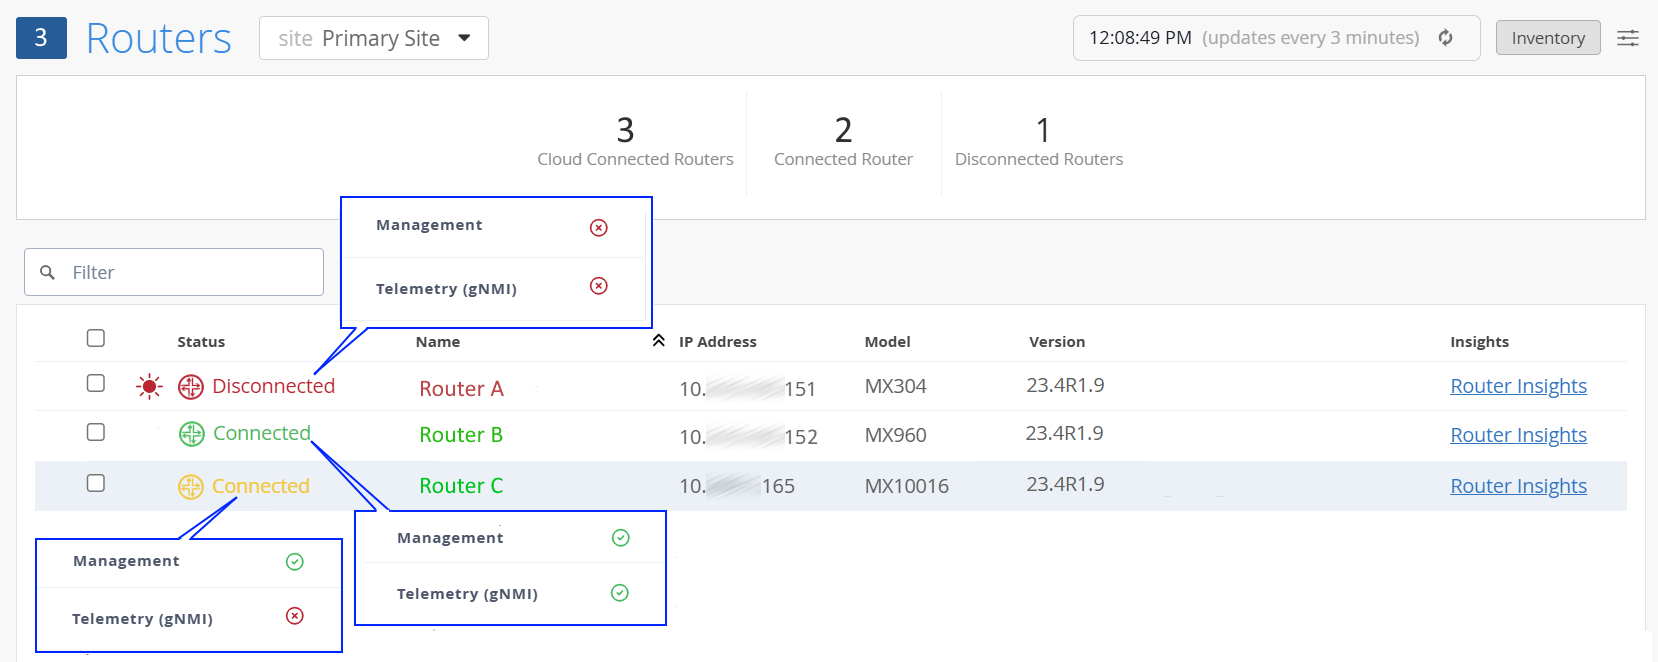1658x662 pixels.
Task: Click the Inventory button
Action: point(1548,38)
